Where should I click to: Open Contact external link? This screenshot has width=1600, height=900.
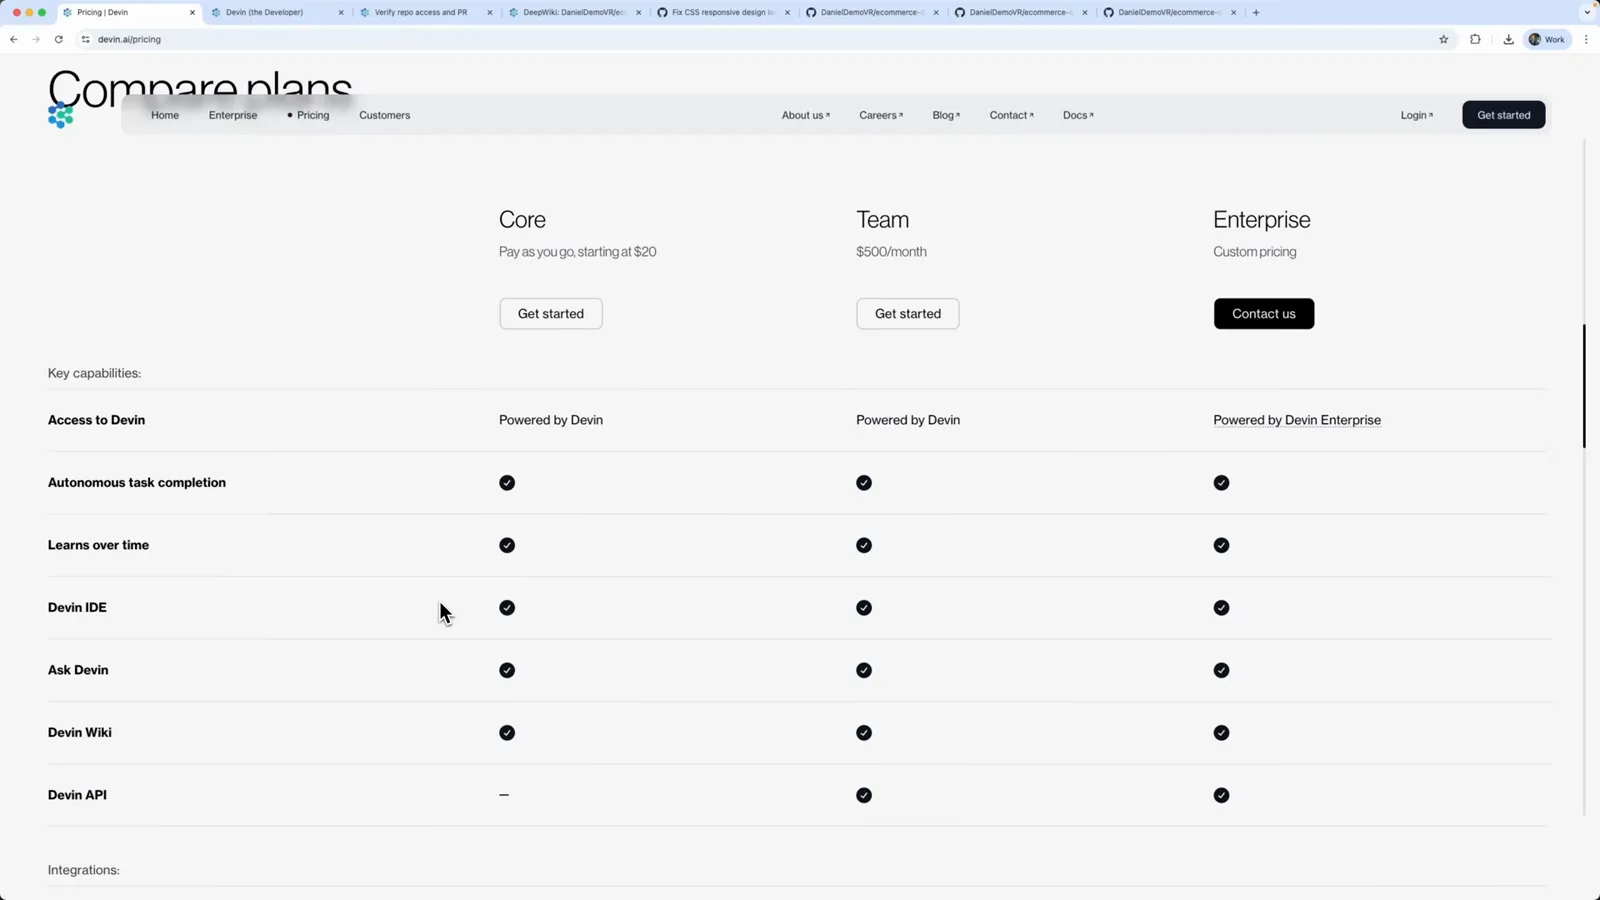pos(1012,115)
